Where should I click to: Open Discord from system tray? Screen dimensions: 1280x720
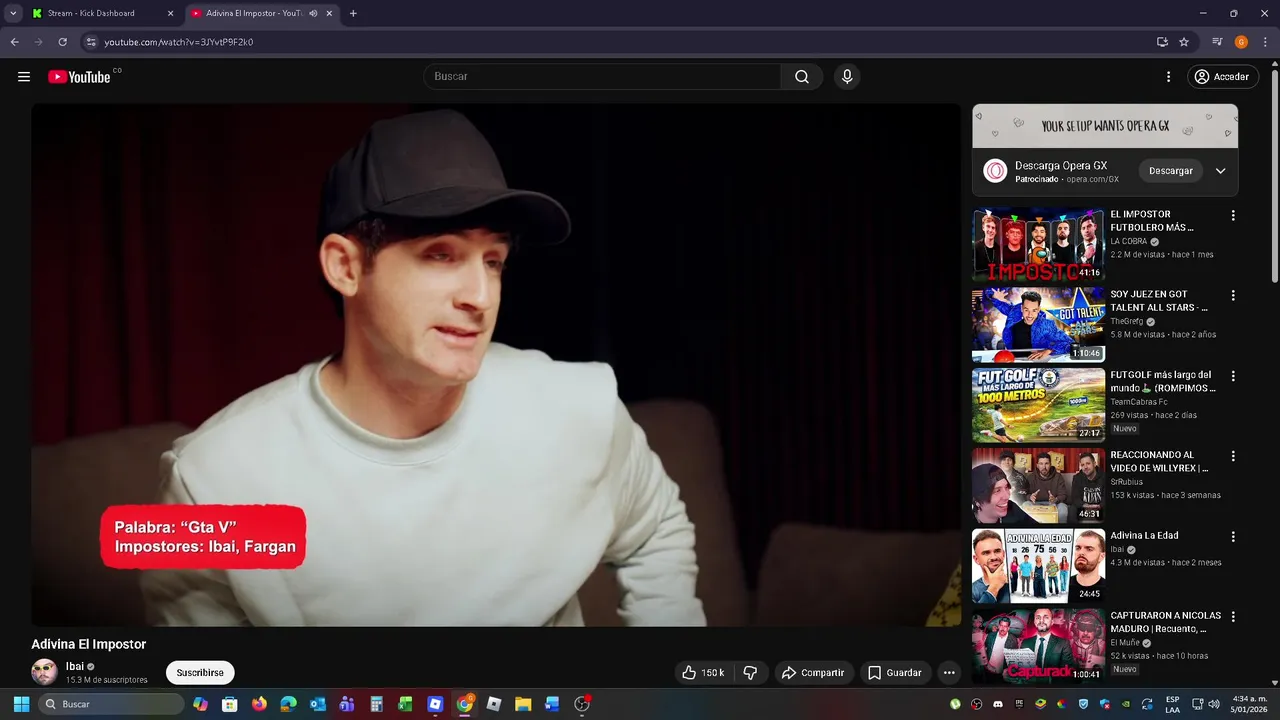[997, 704]
